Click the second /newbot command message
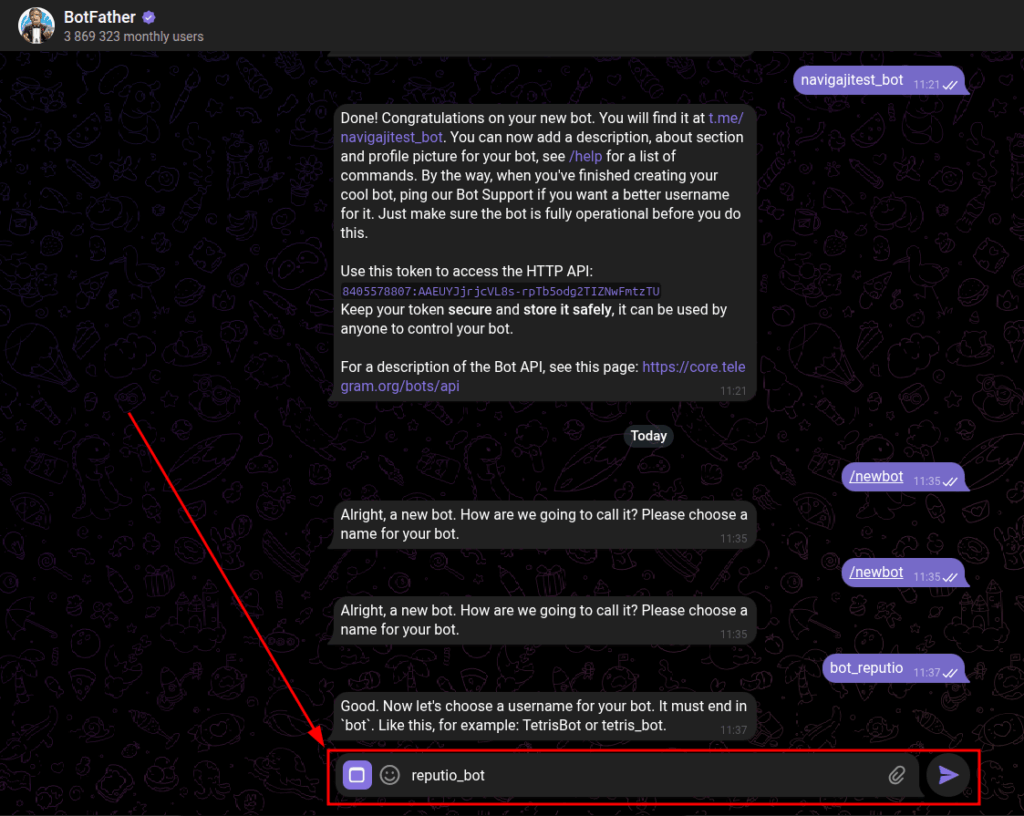This screenshot has width=1024, height=816. coord(876,573)
